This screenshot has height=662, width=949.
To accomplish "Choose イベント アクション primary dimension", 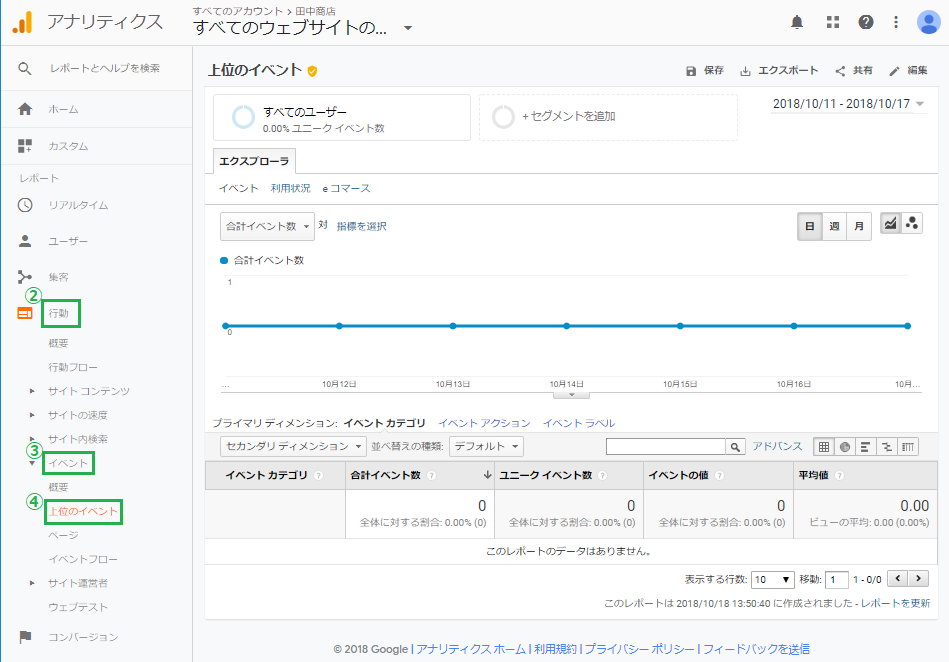I will point(484,423).
